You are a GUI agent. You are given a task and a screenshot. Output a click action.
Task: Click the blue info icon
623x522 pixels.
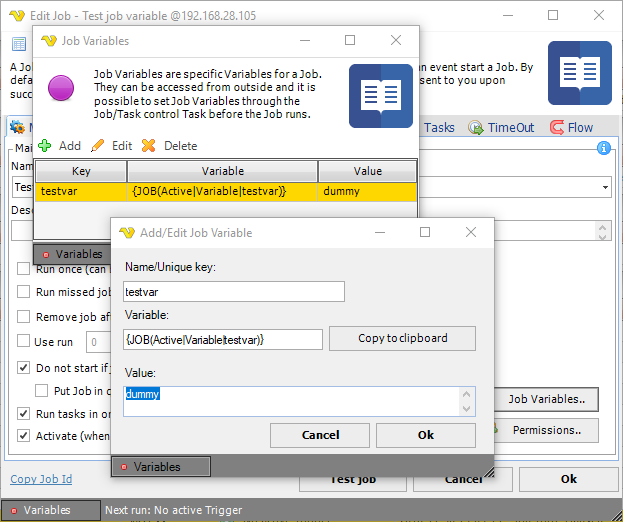pyautogui.click(x=603, y=148)
